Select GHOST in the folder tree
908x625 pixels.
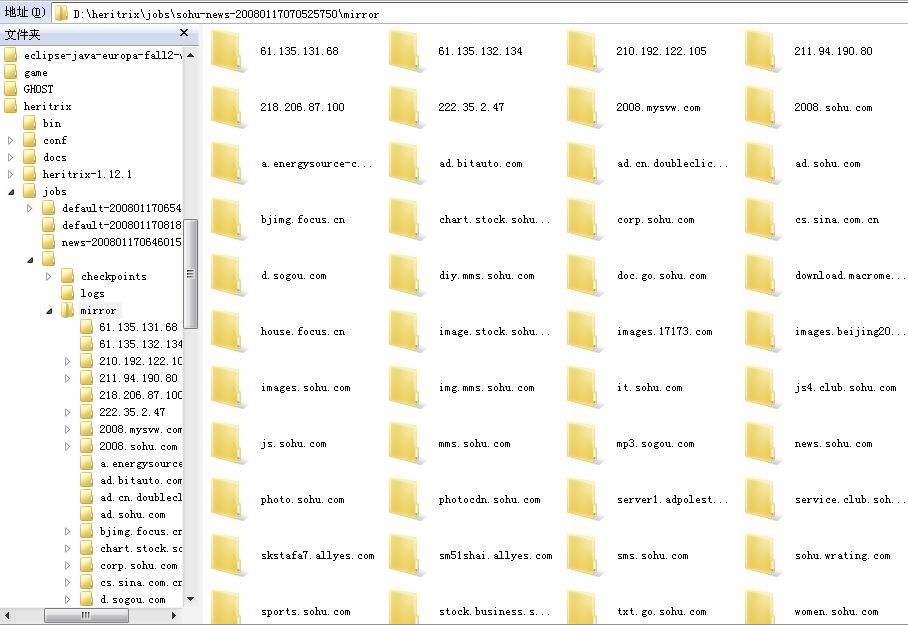(x=38, y=89)
